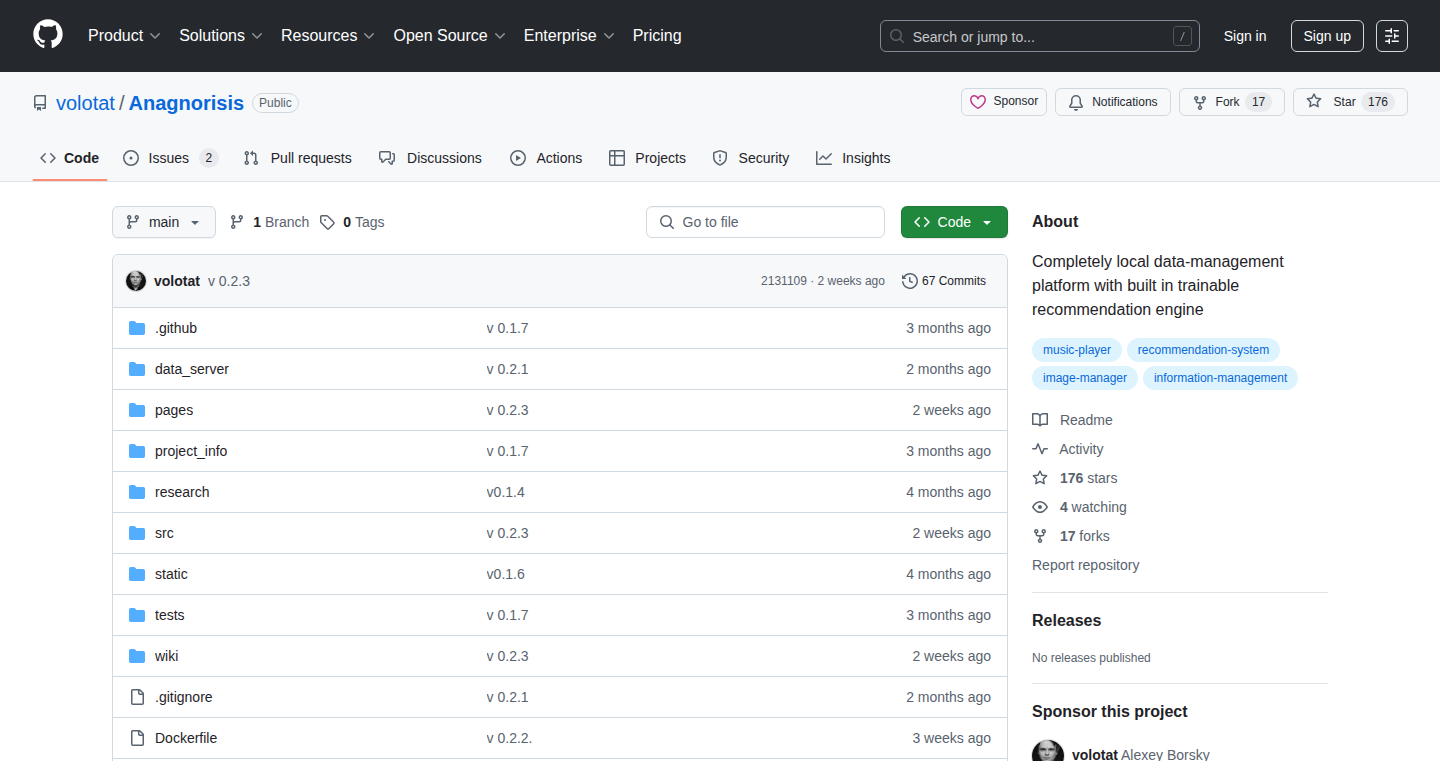Click the GitHub logo icon
The width and height of the screenshot is (1440, 761).
48,36
